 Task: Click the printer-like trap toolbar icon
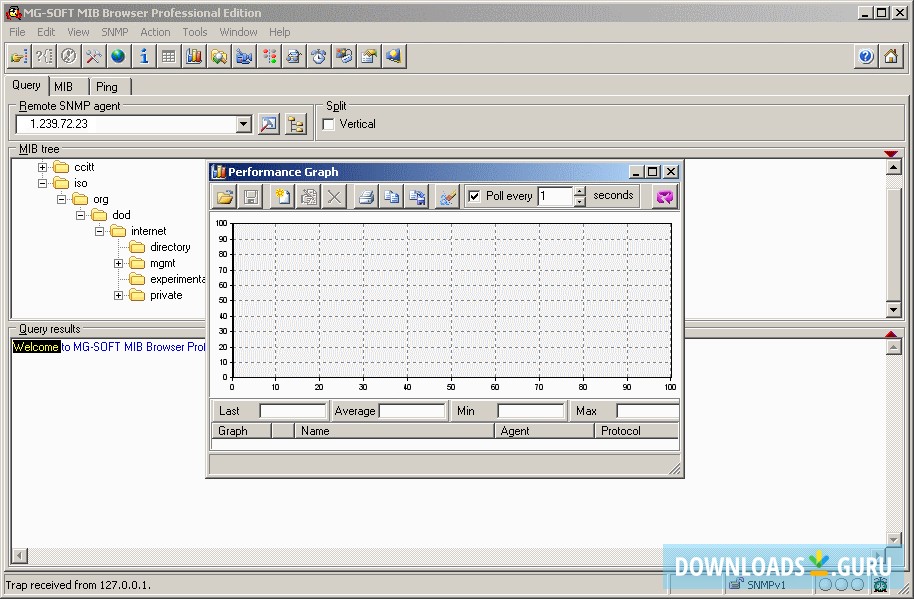point(294,57)
